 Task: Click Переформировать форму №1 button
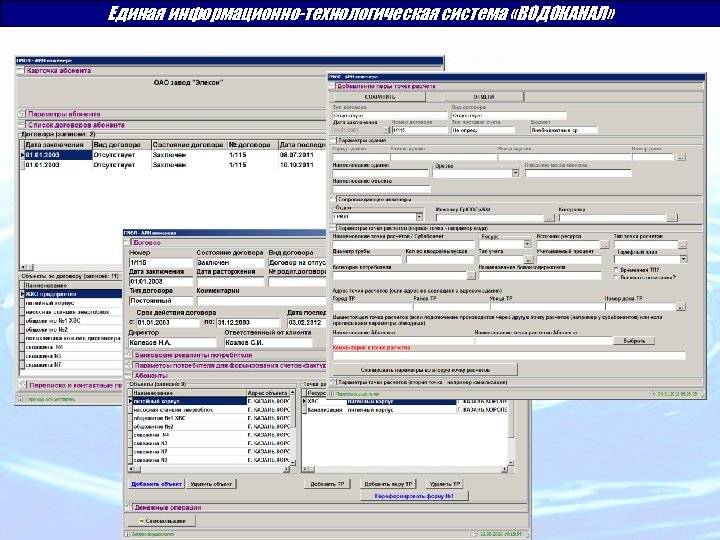pos(414,496)
